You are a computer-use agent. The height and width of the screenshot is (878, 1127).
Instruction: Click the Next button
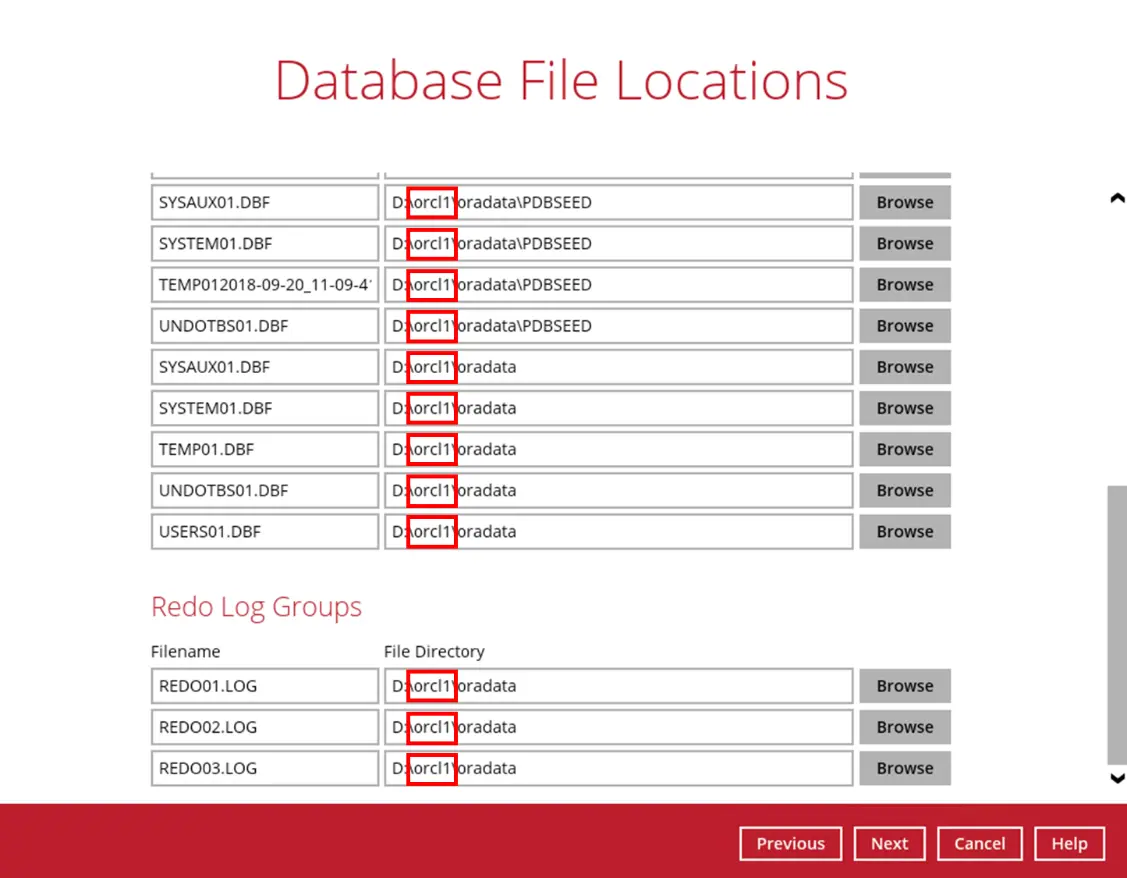coord(888,843)
